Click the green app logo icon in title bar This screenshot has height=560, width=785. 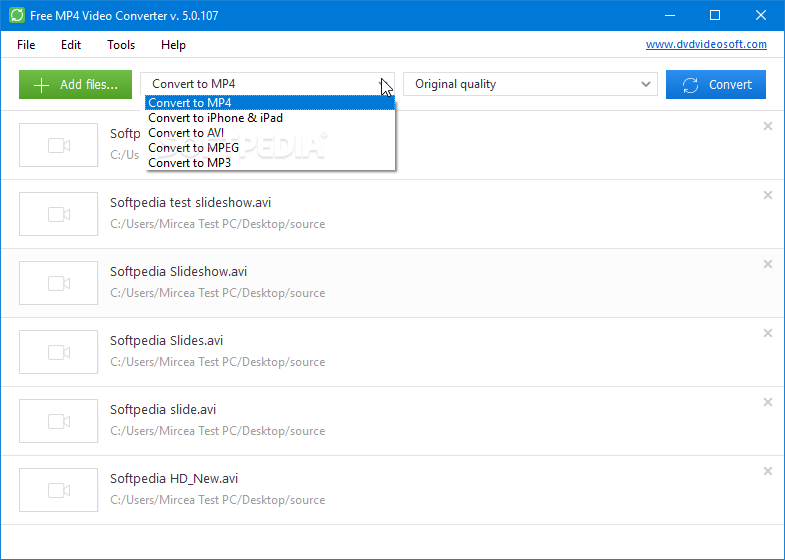(16, 15)
